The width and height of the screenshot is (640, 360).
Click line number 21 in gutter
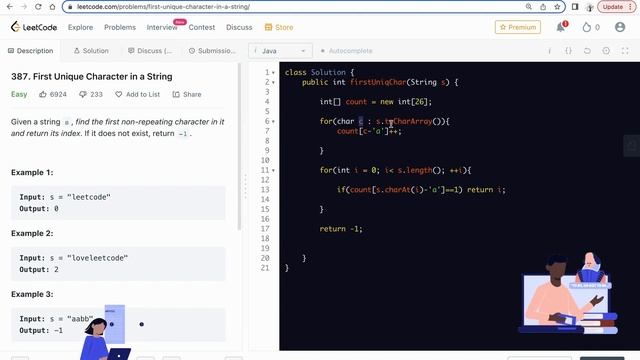(x=265, y=268)
